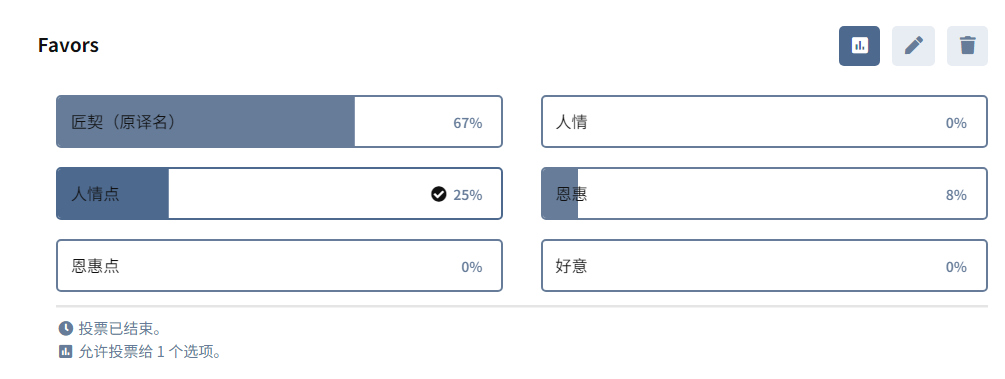Image resolution: width=1005 pixels, height=379 pixels.
Task: Click the 67% result percentage
Action: point(468,123)
